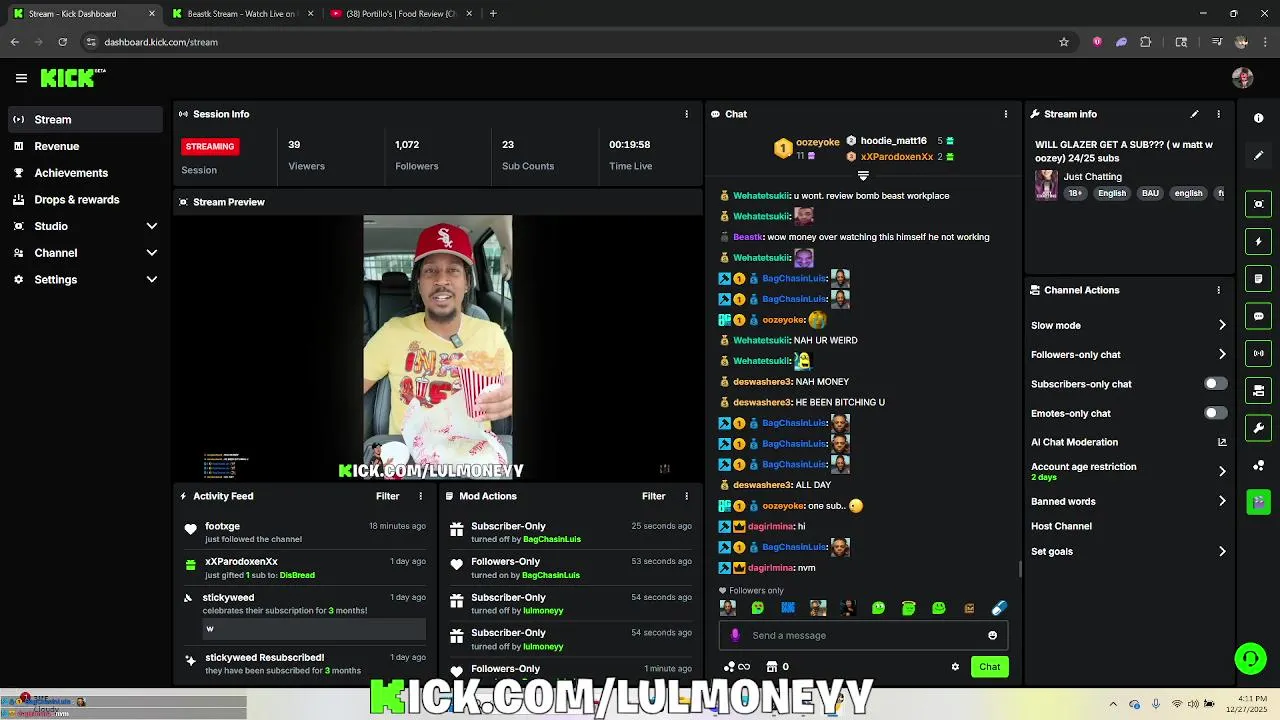The width and height of the screenshot is (1280, 720).
Task: Click the info circle icon in right sidebar
Action: pyautogui.click(x=1259, y=118)
